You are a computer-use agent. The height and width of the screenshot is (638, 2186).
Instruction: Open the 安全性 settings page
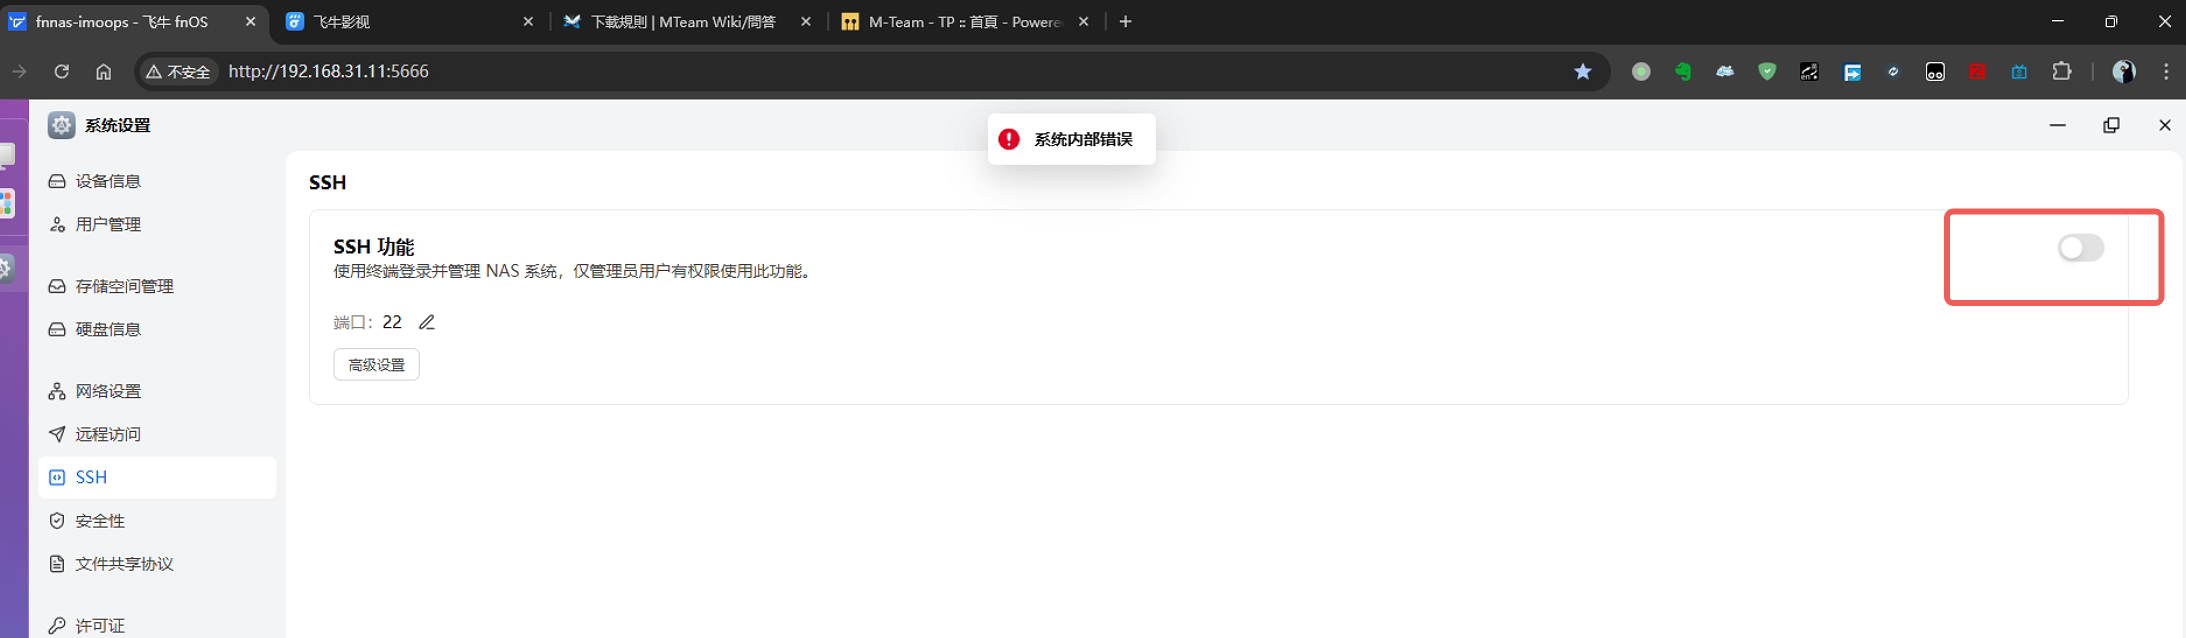[x=100, y=521]
